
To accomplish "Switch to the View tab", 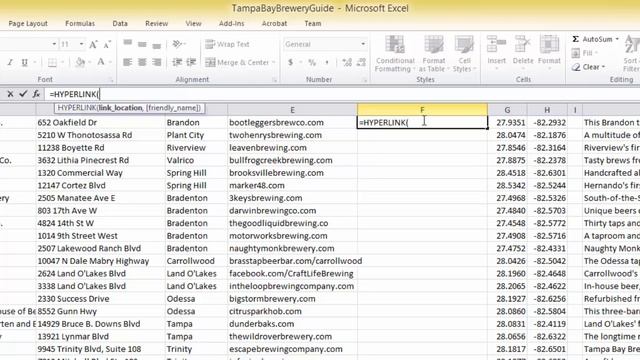I will (x=193, y=24).
